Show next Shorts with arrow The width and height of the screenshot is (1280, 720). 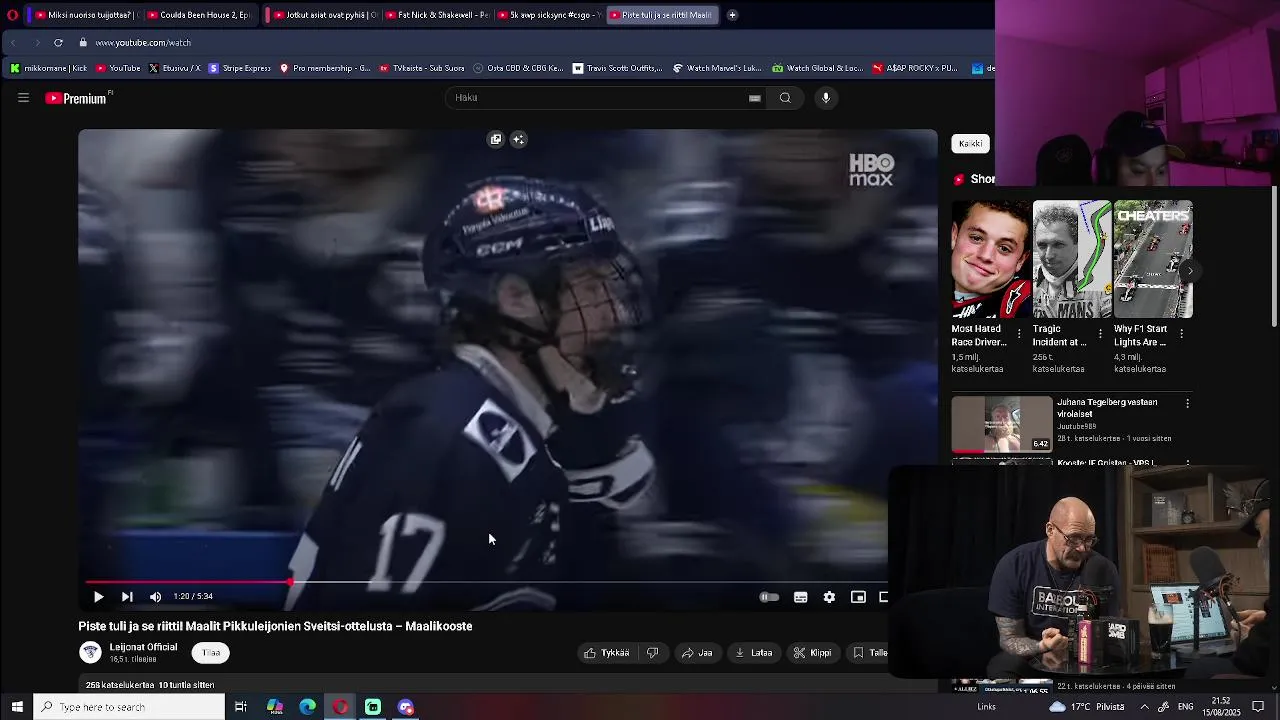pyautogui.click(x=1190, y=271)
